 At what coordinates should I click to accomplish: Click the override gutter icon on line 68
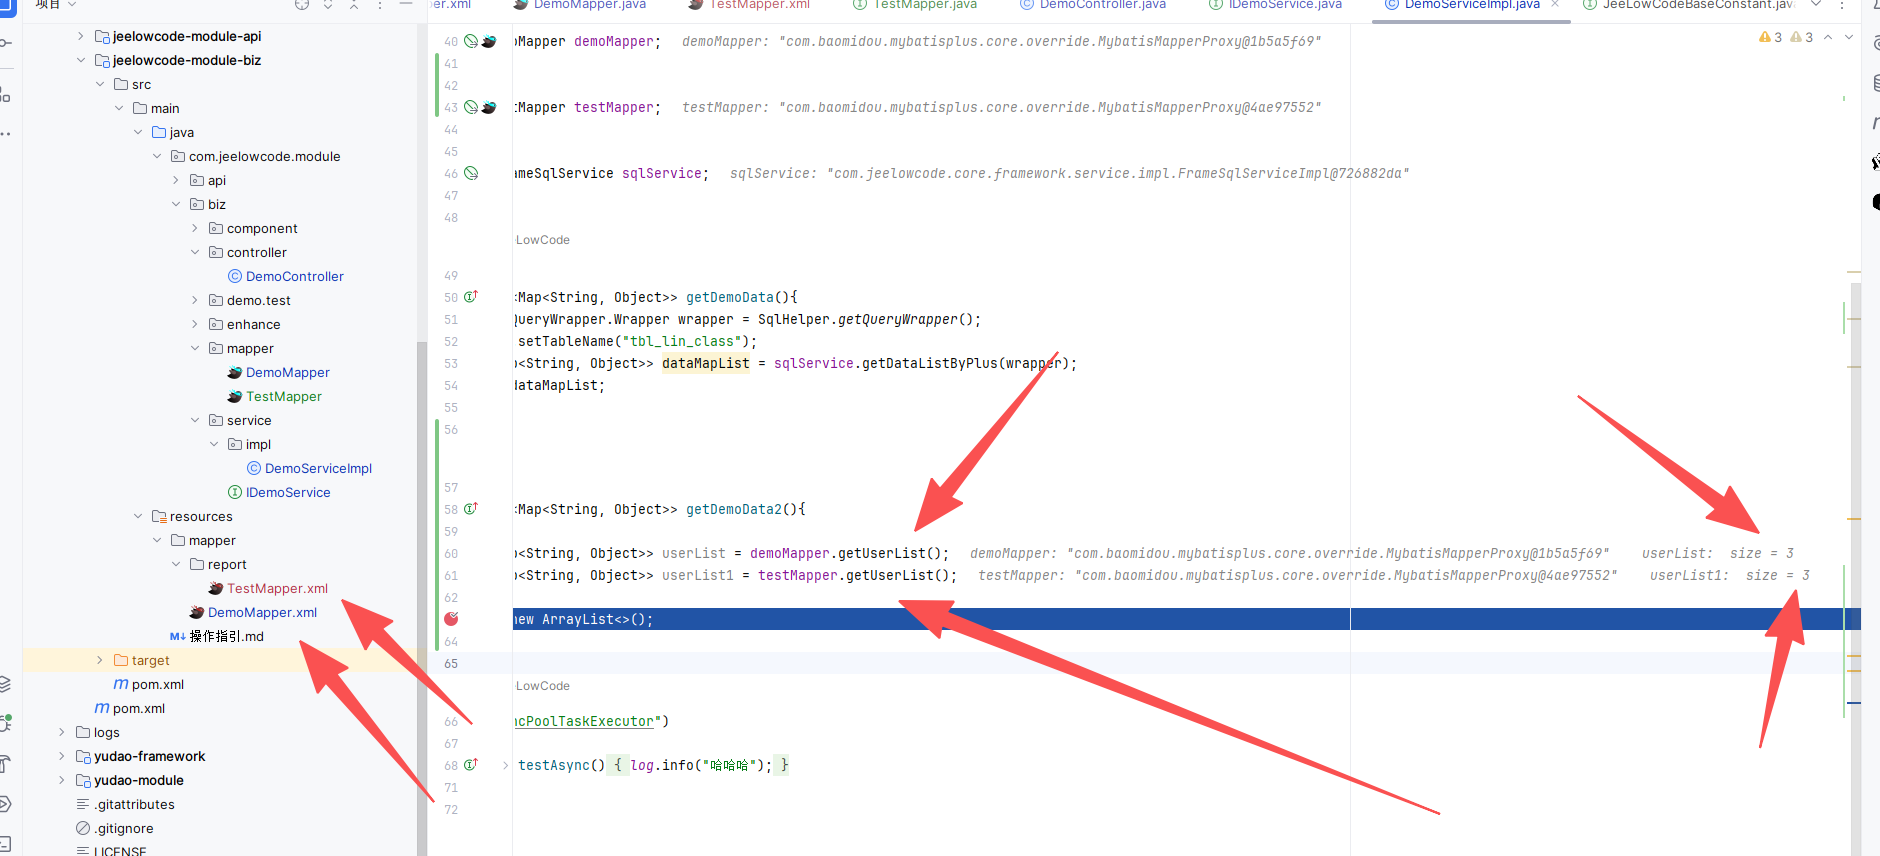coord(471,765)
